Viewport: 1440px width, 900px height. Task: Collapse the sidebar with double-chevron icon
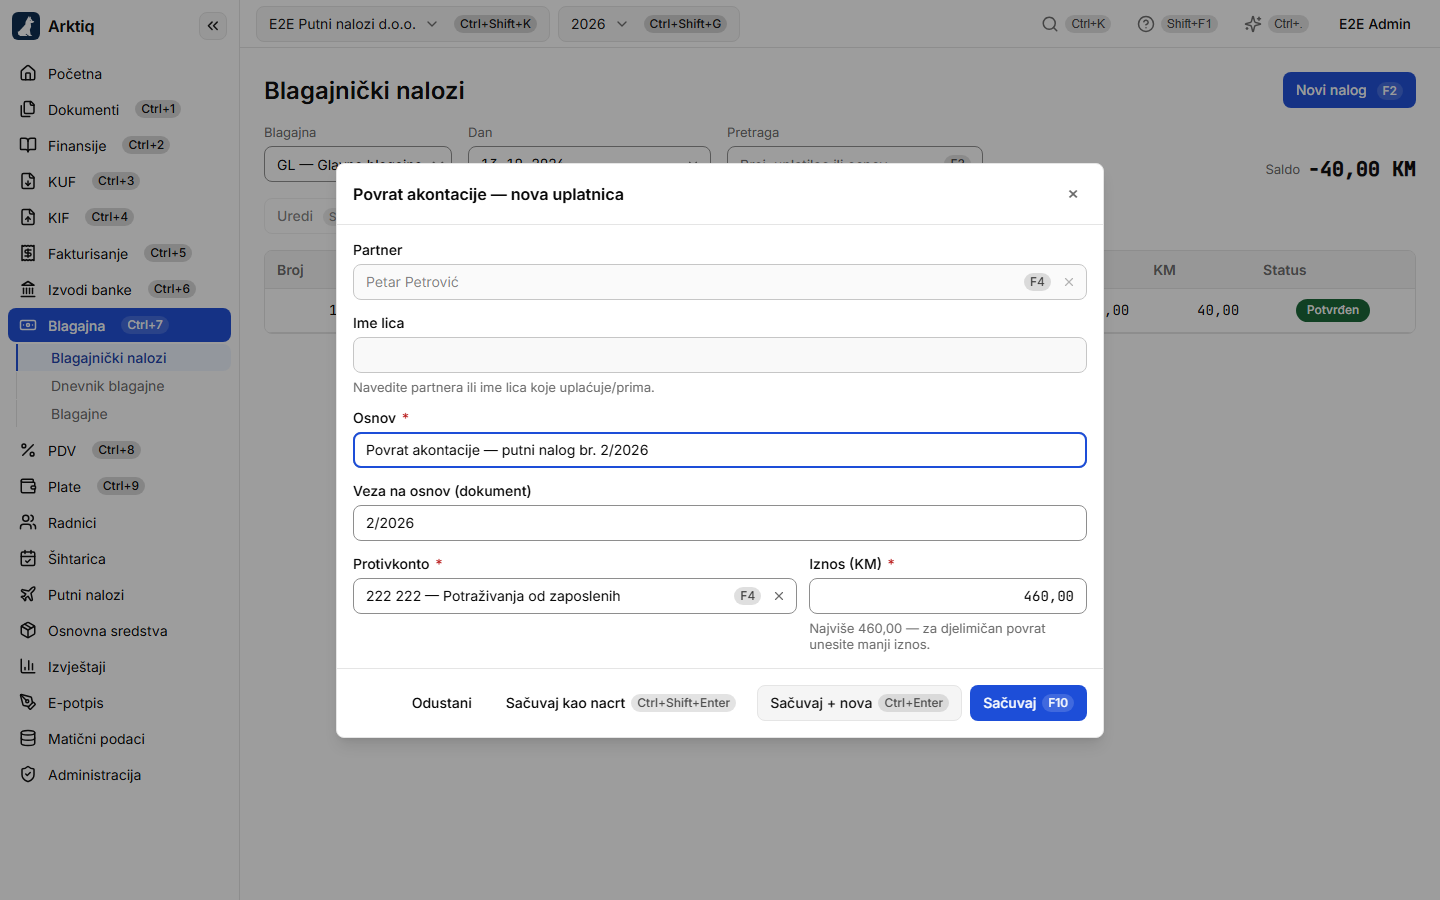pyautogui.click(x=213, y=26)
